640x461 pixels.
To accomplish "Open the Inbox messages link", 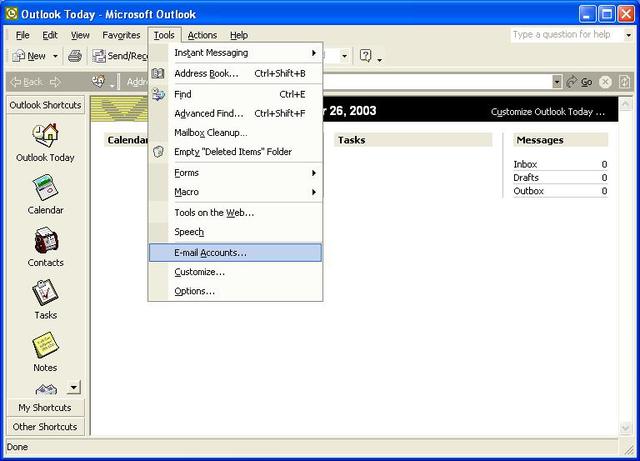I will coord(525,165).
